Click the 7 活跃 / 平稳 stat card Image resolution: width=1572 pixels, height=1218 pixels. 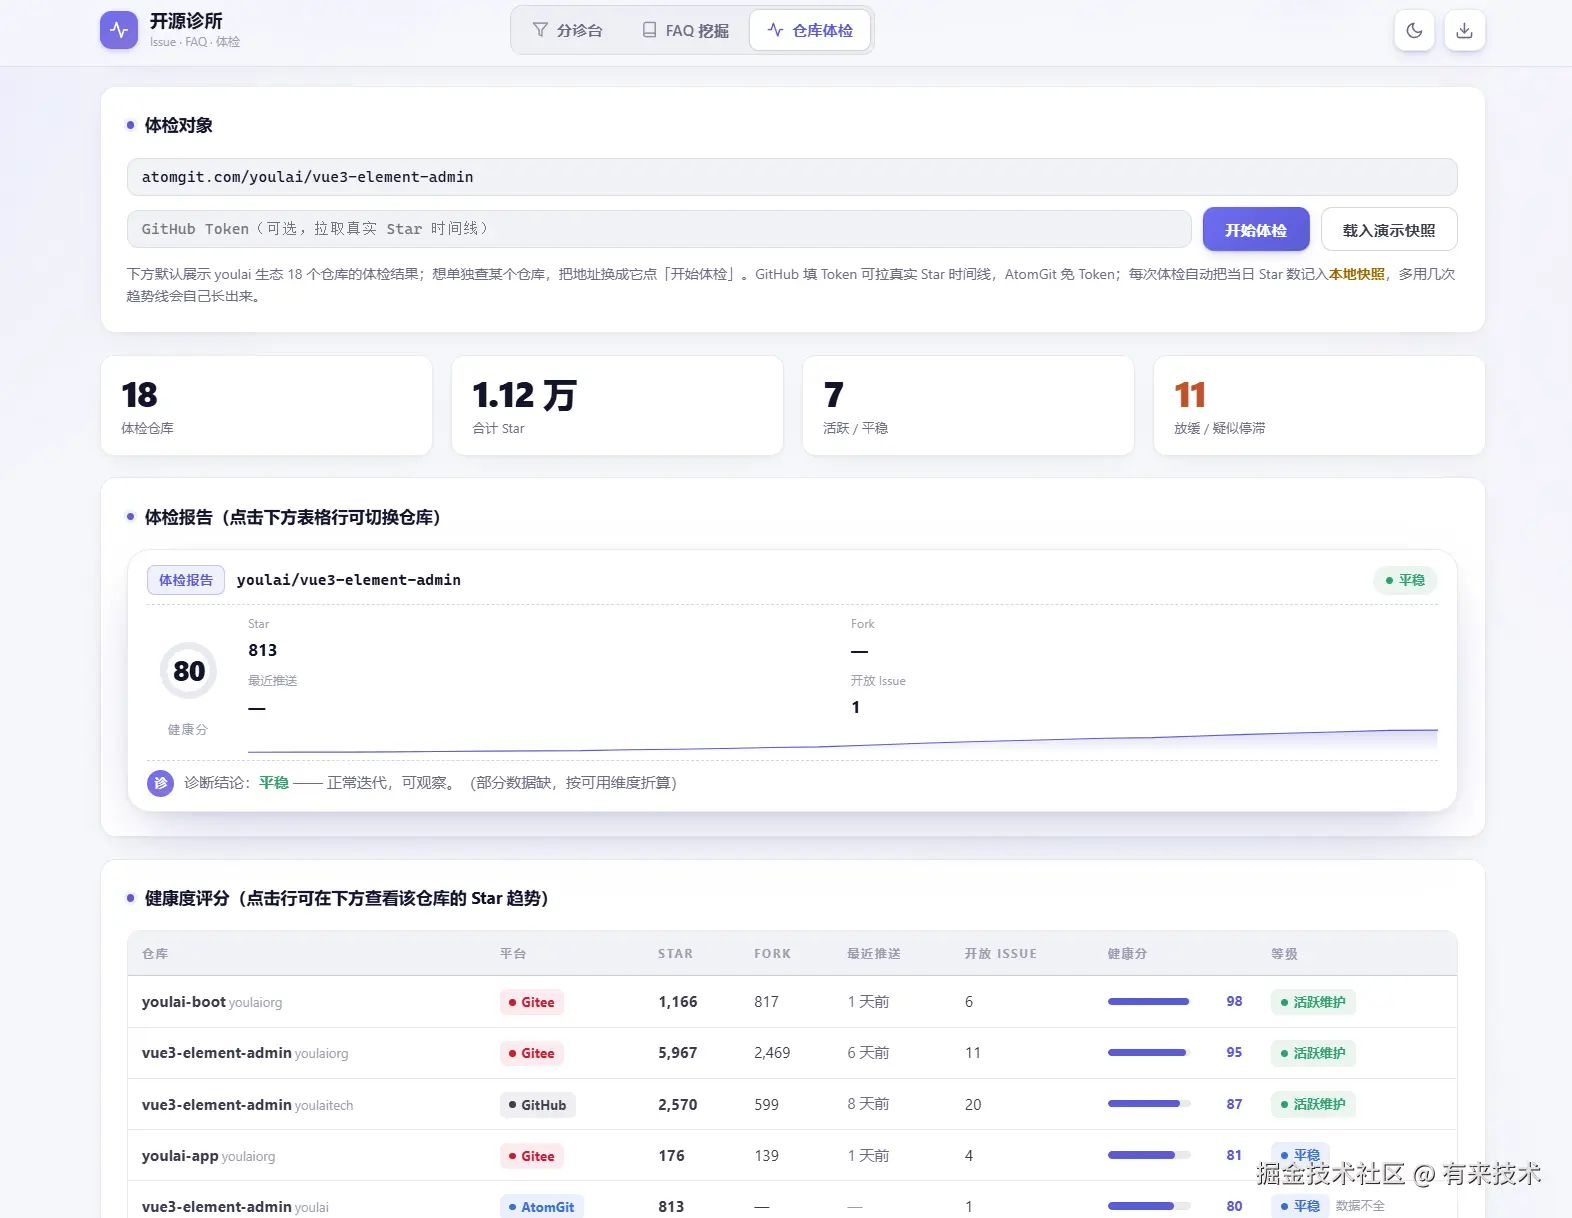click(968, 406)
